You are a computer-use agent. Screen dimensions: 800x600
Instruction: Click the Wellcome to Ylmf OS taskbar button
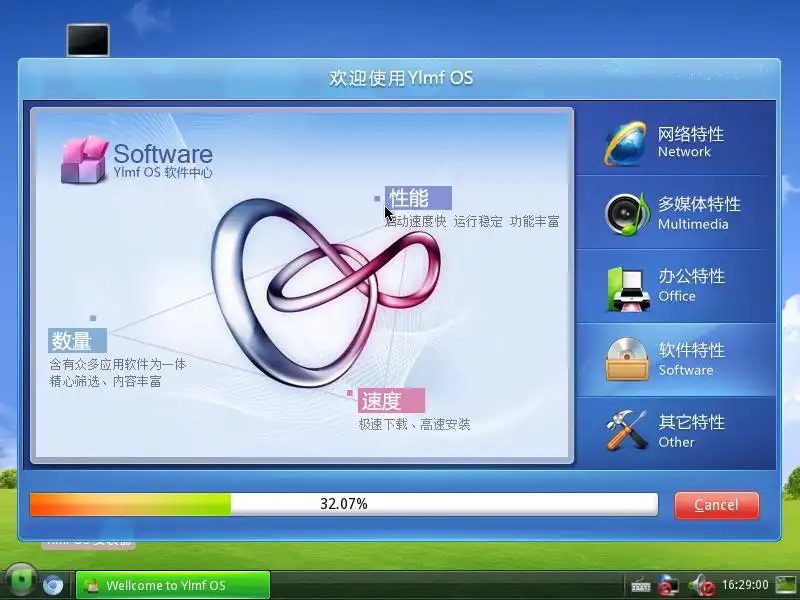coord(173,585)
